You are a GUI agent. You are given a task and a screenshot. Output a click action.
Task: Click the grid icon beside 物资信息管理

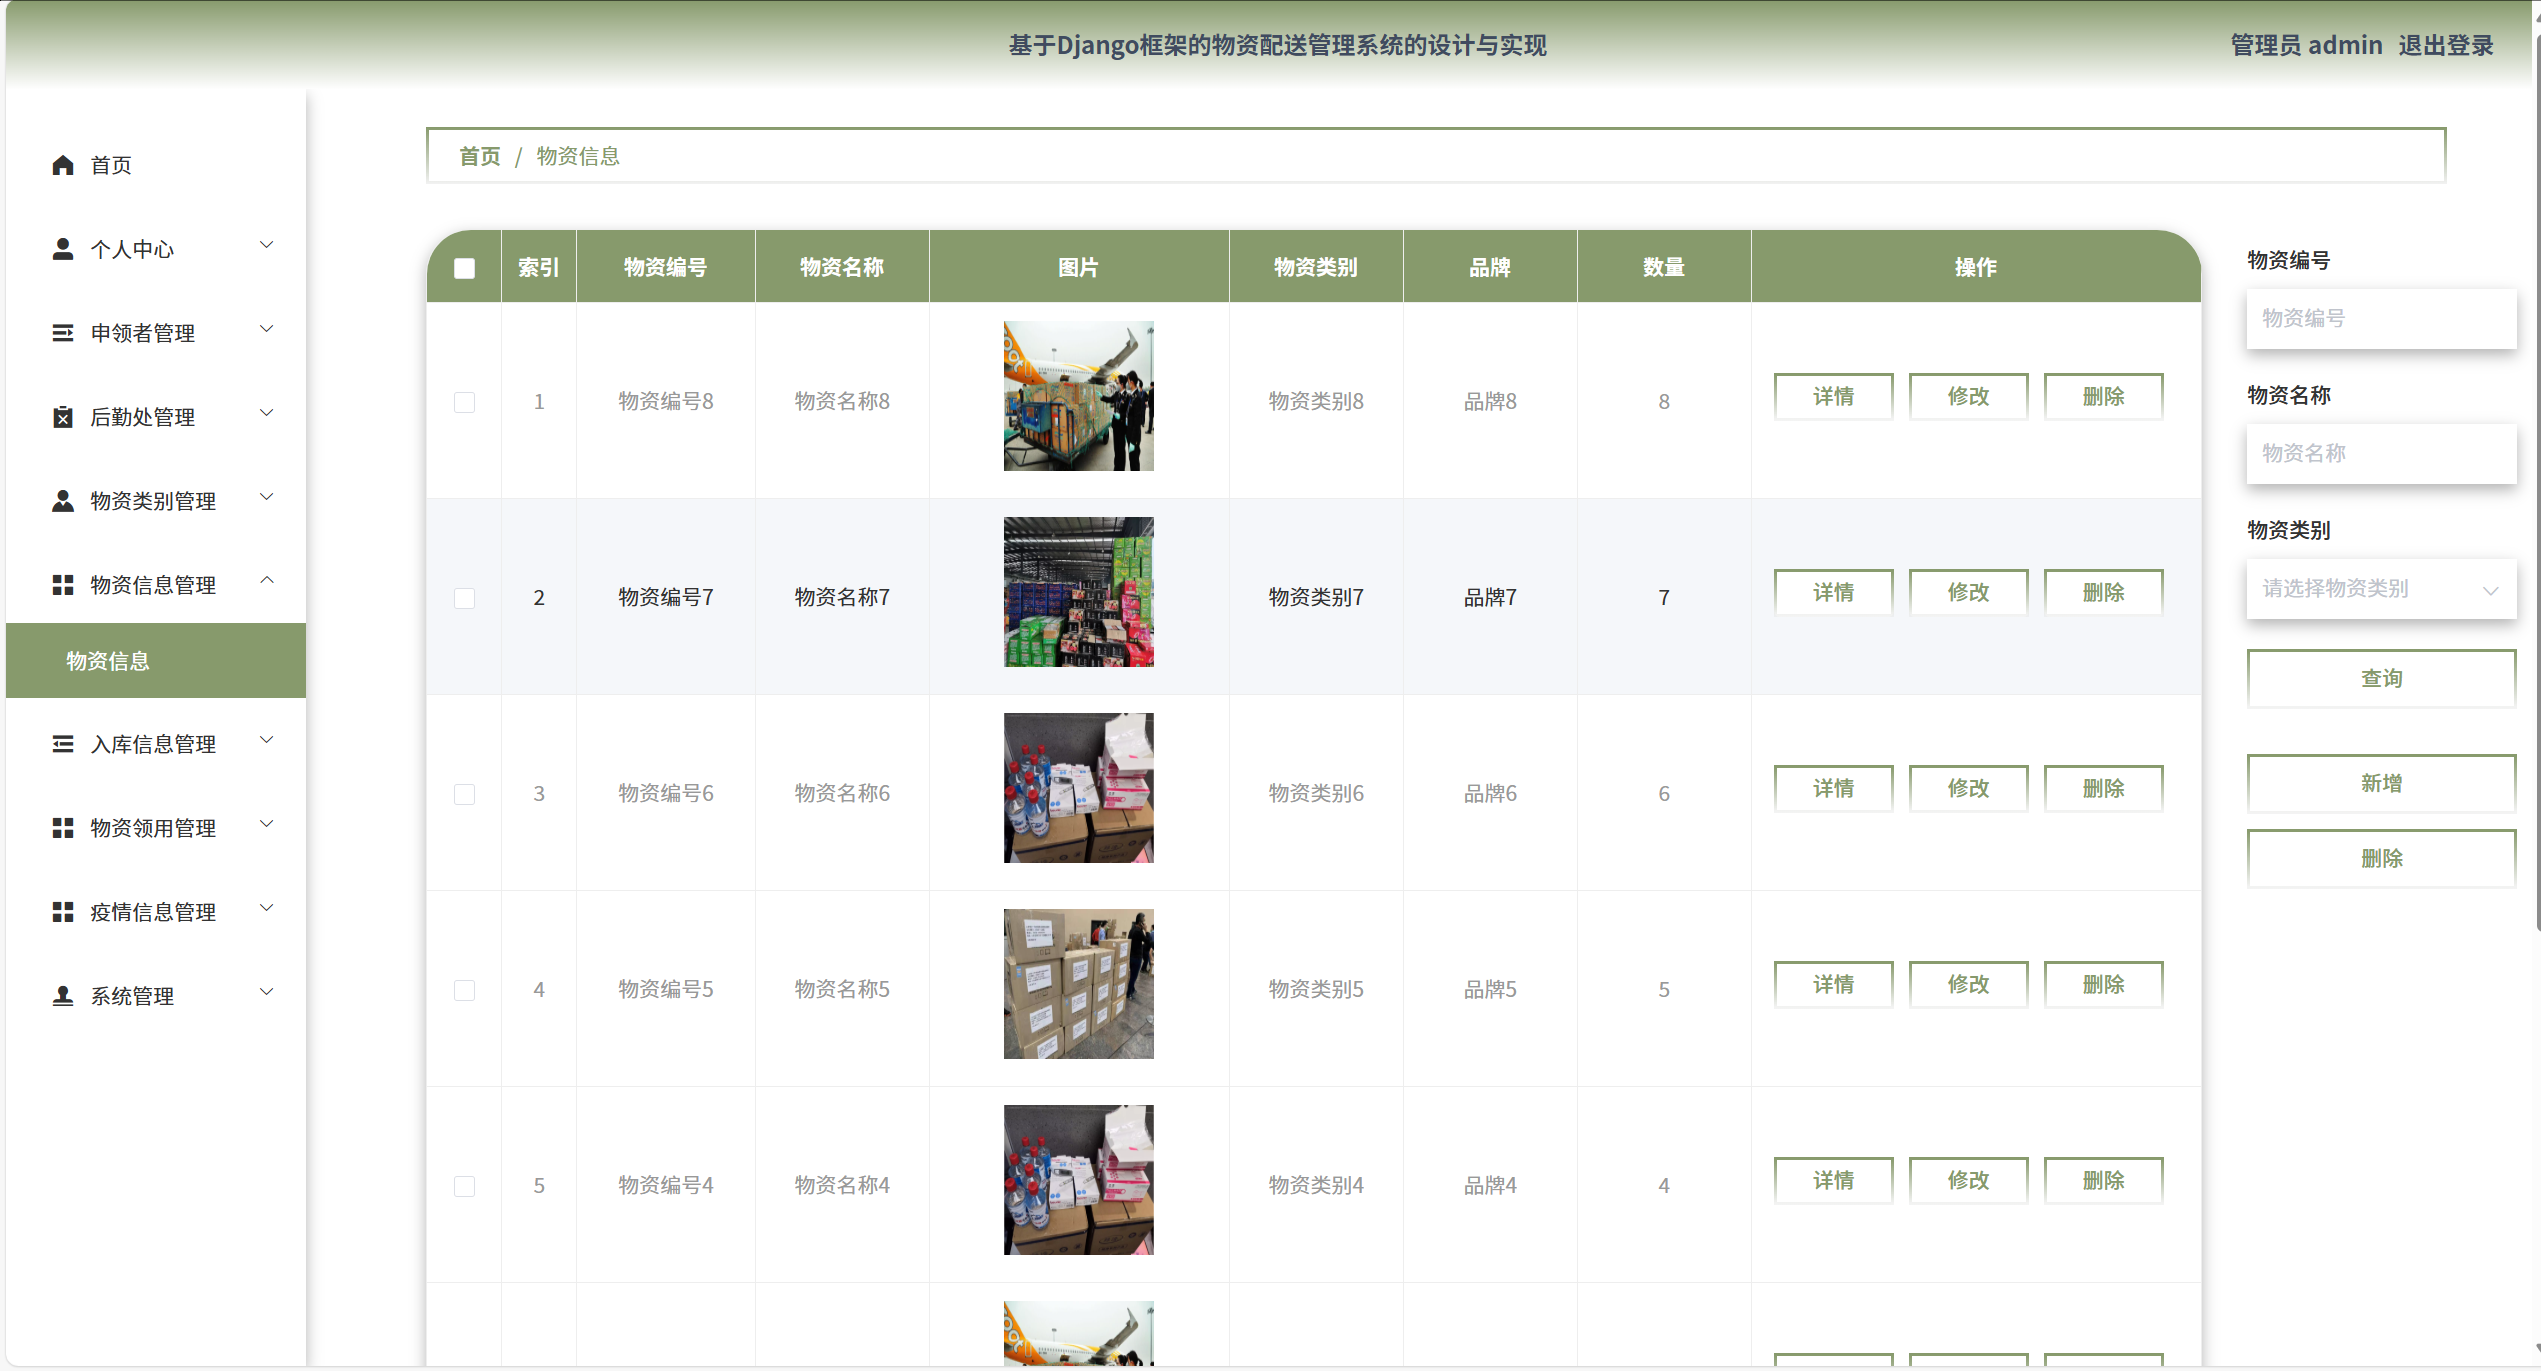click(63, 585)
